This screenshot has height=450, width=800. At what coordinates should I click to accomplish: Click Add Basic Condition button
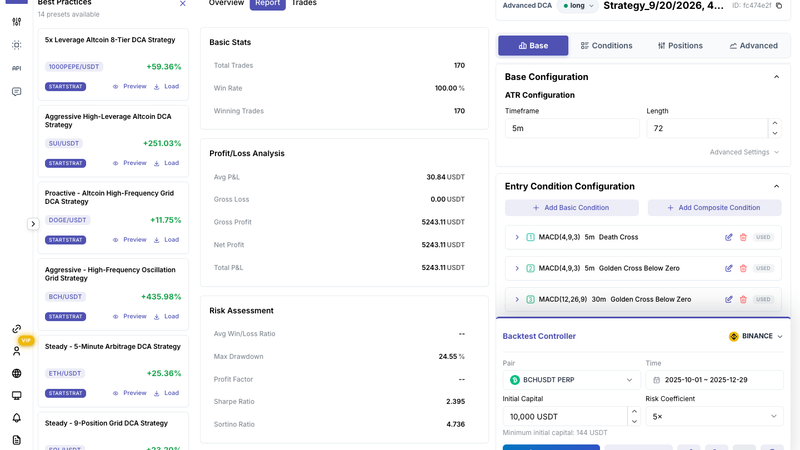point(571,208)
